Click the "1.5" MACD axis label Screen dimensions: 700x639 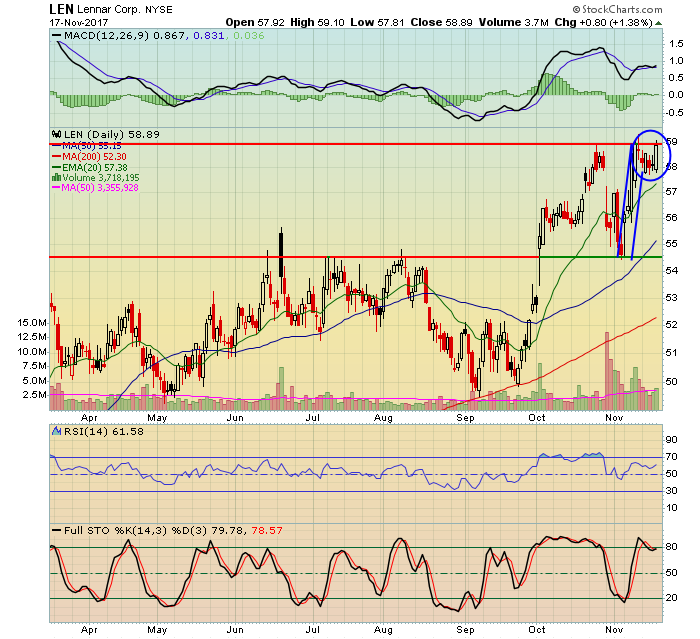pos(676,44)
